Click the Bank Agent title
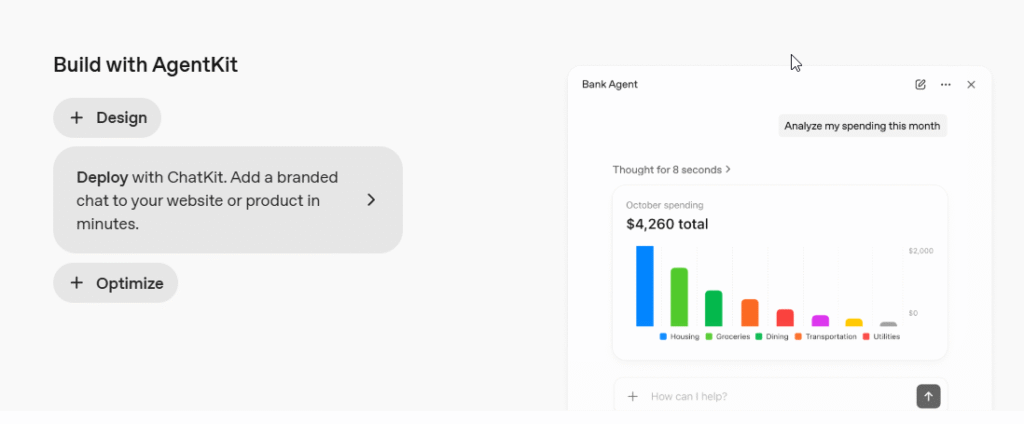 (x=609, y=85)
